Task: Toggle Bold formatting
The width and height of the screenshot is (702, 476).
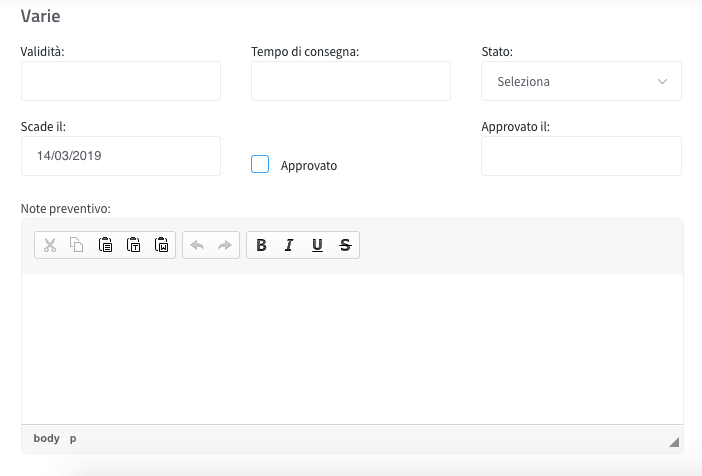Action: [261, 245]
